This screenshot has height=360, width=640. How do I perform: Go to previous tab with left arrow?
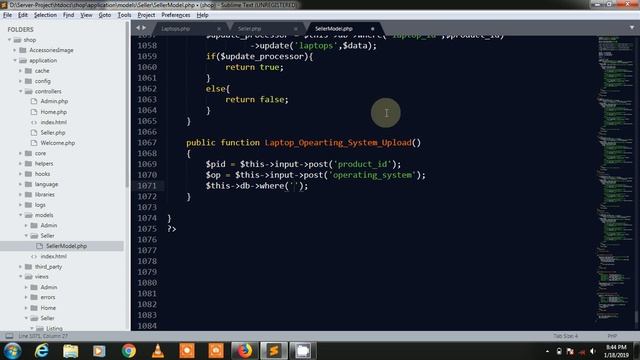click(138, 28)
